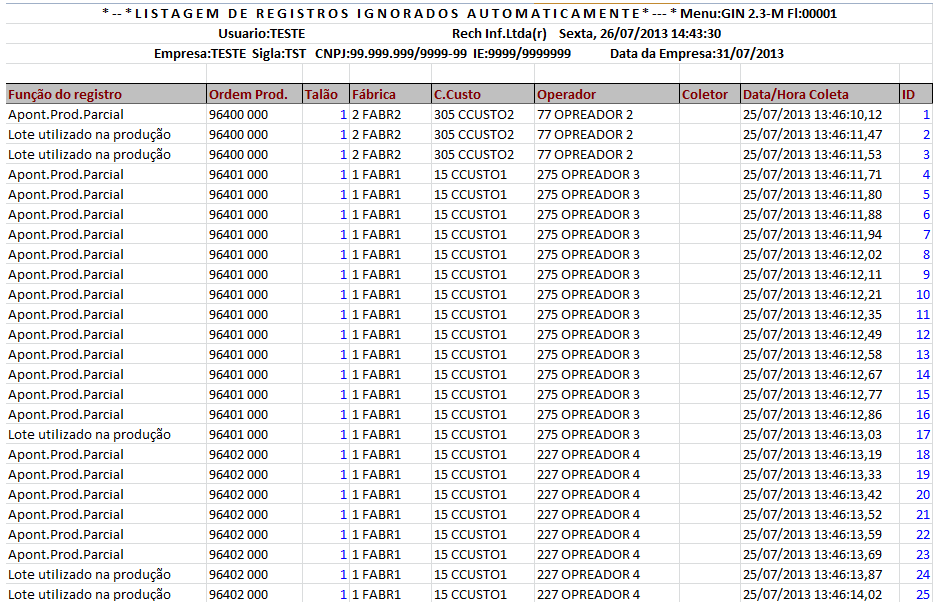Select '305 CCUSTO2' in row ID 2
The width and height of the screenshot is (938, 603).
474,135
